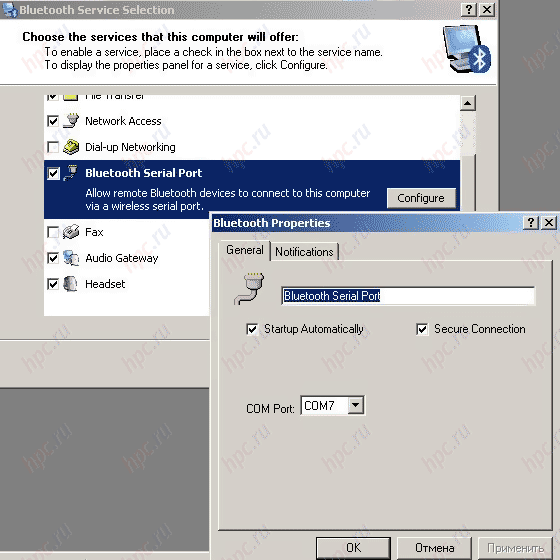The height and width of the screenshot is (560, 560).
Task: Click the serial connector icon in Bluetooth Properties
Action: tap(249, 289)
